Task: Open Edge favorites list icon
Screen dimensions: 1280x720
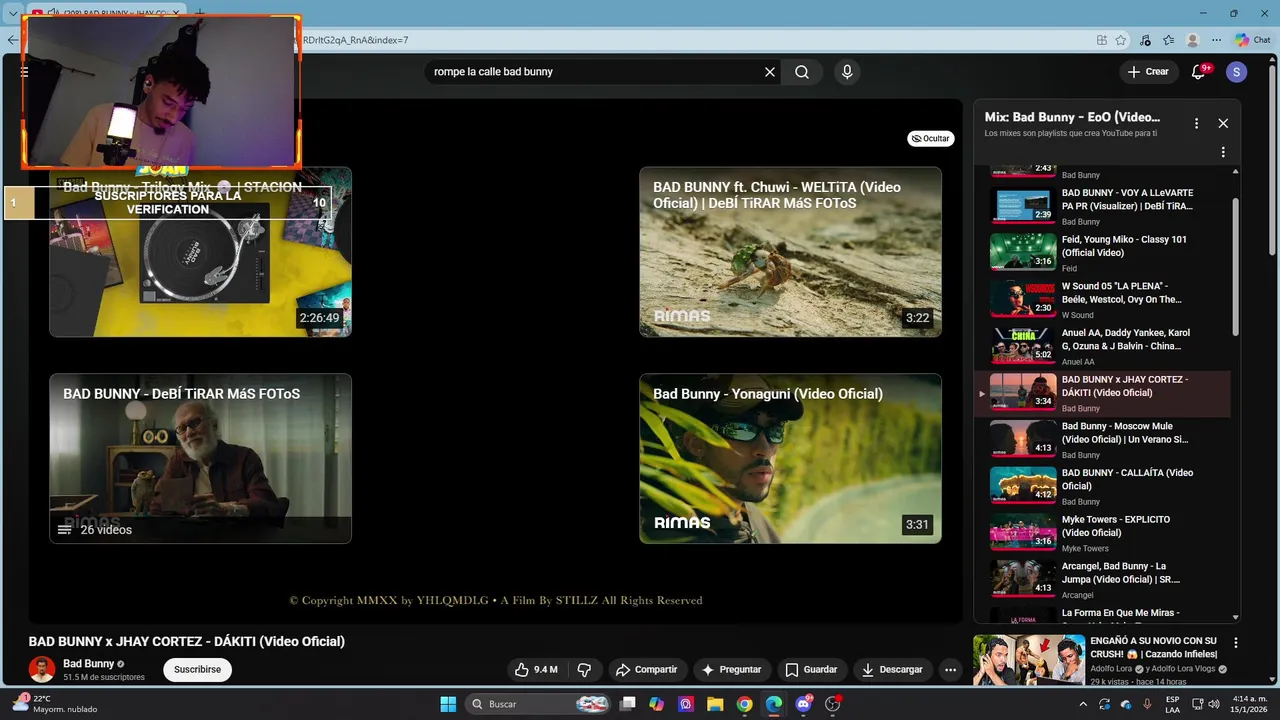Action: [1168, 40]
